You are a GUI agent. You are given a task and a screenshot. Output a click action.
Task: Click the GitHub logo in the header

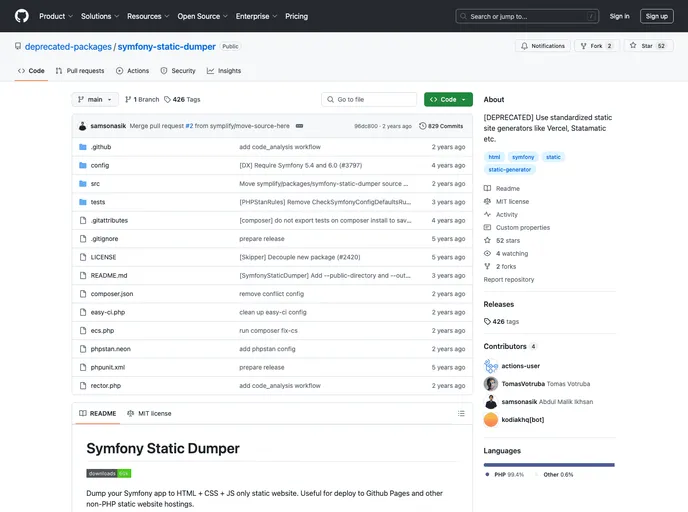[22, 16]
